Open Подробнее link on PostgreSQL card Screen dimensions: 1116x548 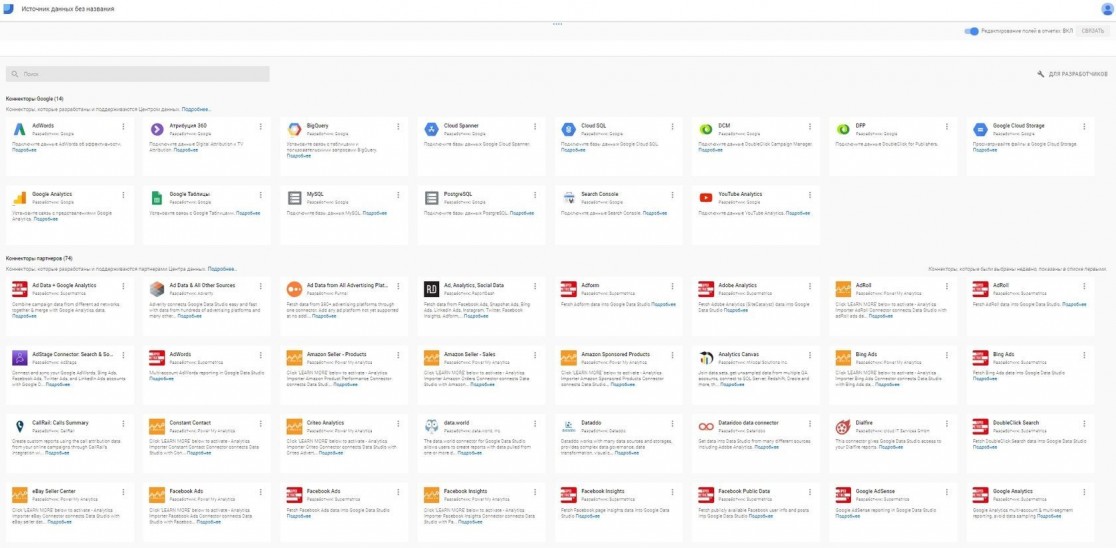(522, 213)
